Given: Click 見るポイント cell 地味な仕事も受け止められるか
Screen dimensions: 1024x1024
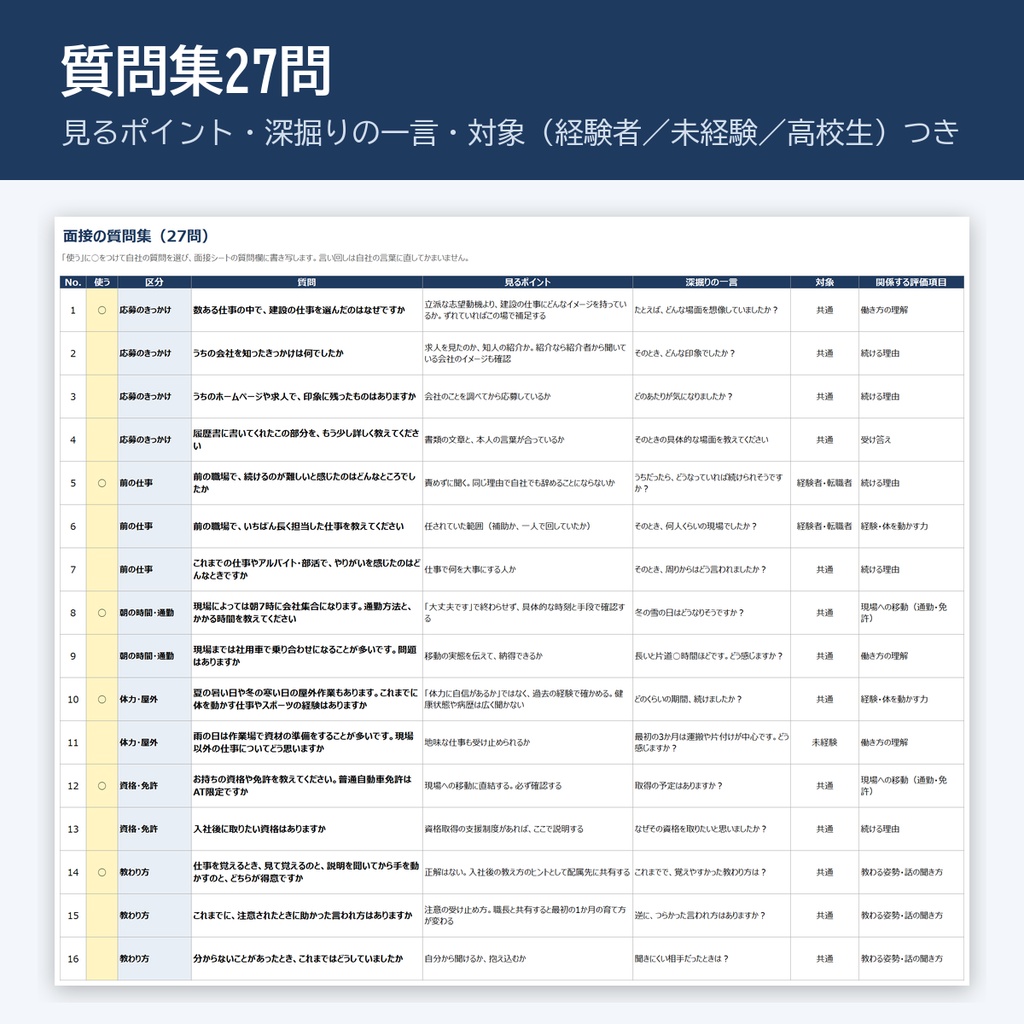Looking at the screenshot, I should pyautogui.click(x=528, y=743).
